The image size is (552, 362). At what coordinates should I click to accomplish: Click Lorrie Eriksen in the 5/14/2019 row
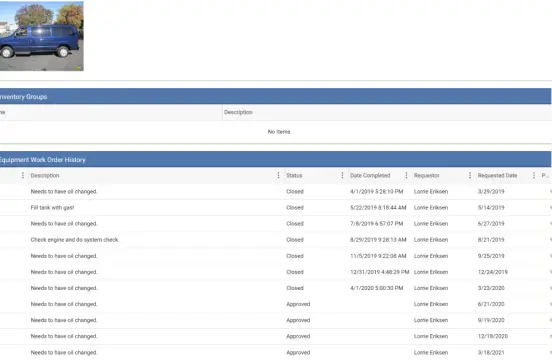pos(431,208)
